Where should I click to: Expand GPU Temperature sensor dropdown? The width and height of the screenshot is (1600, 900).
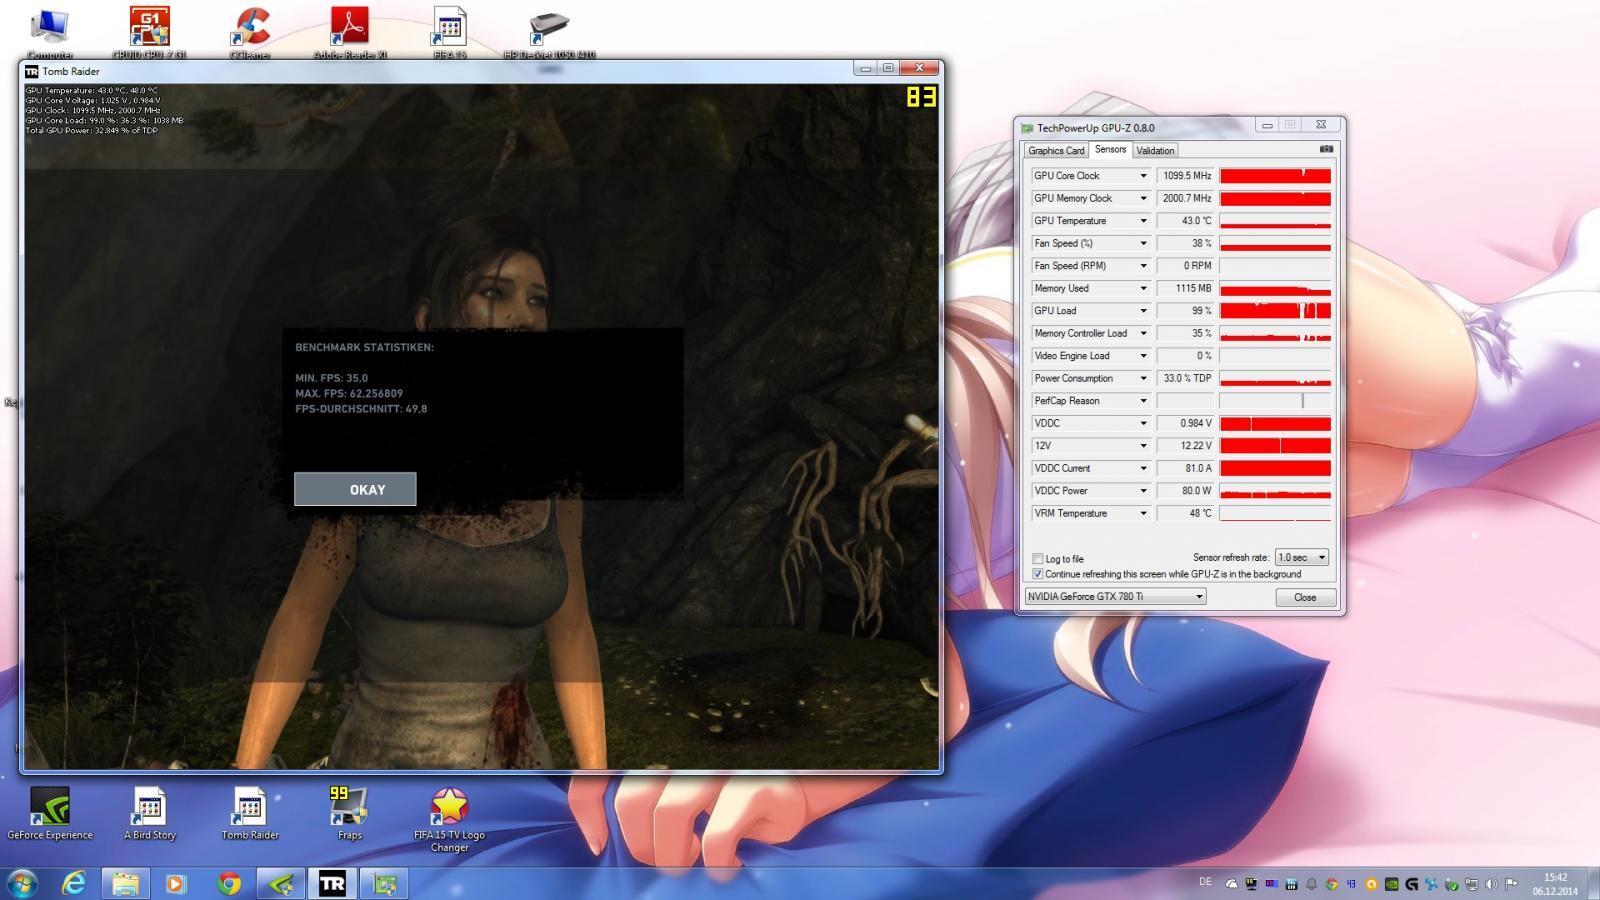(1143, 221)
